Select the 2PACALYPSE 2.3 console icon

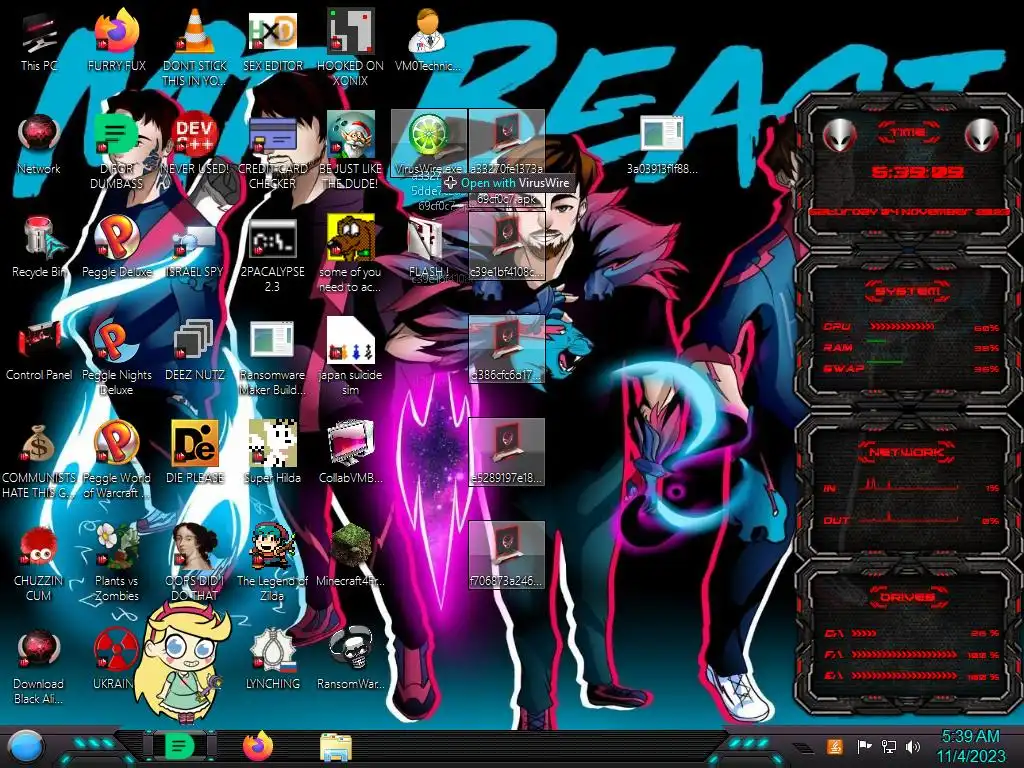pos(272,255)
